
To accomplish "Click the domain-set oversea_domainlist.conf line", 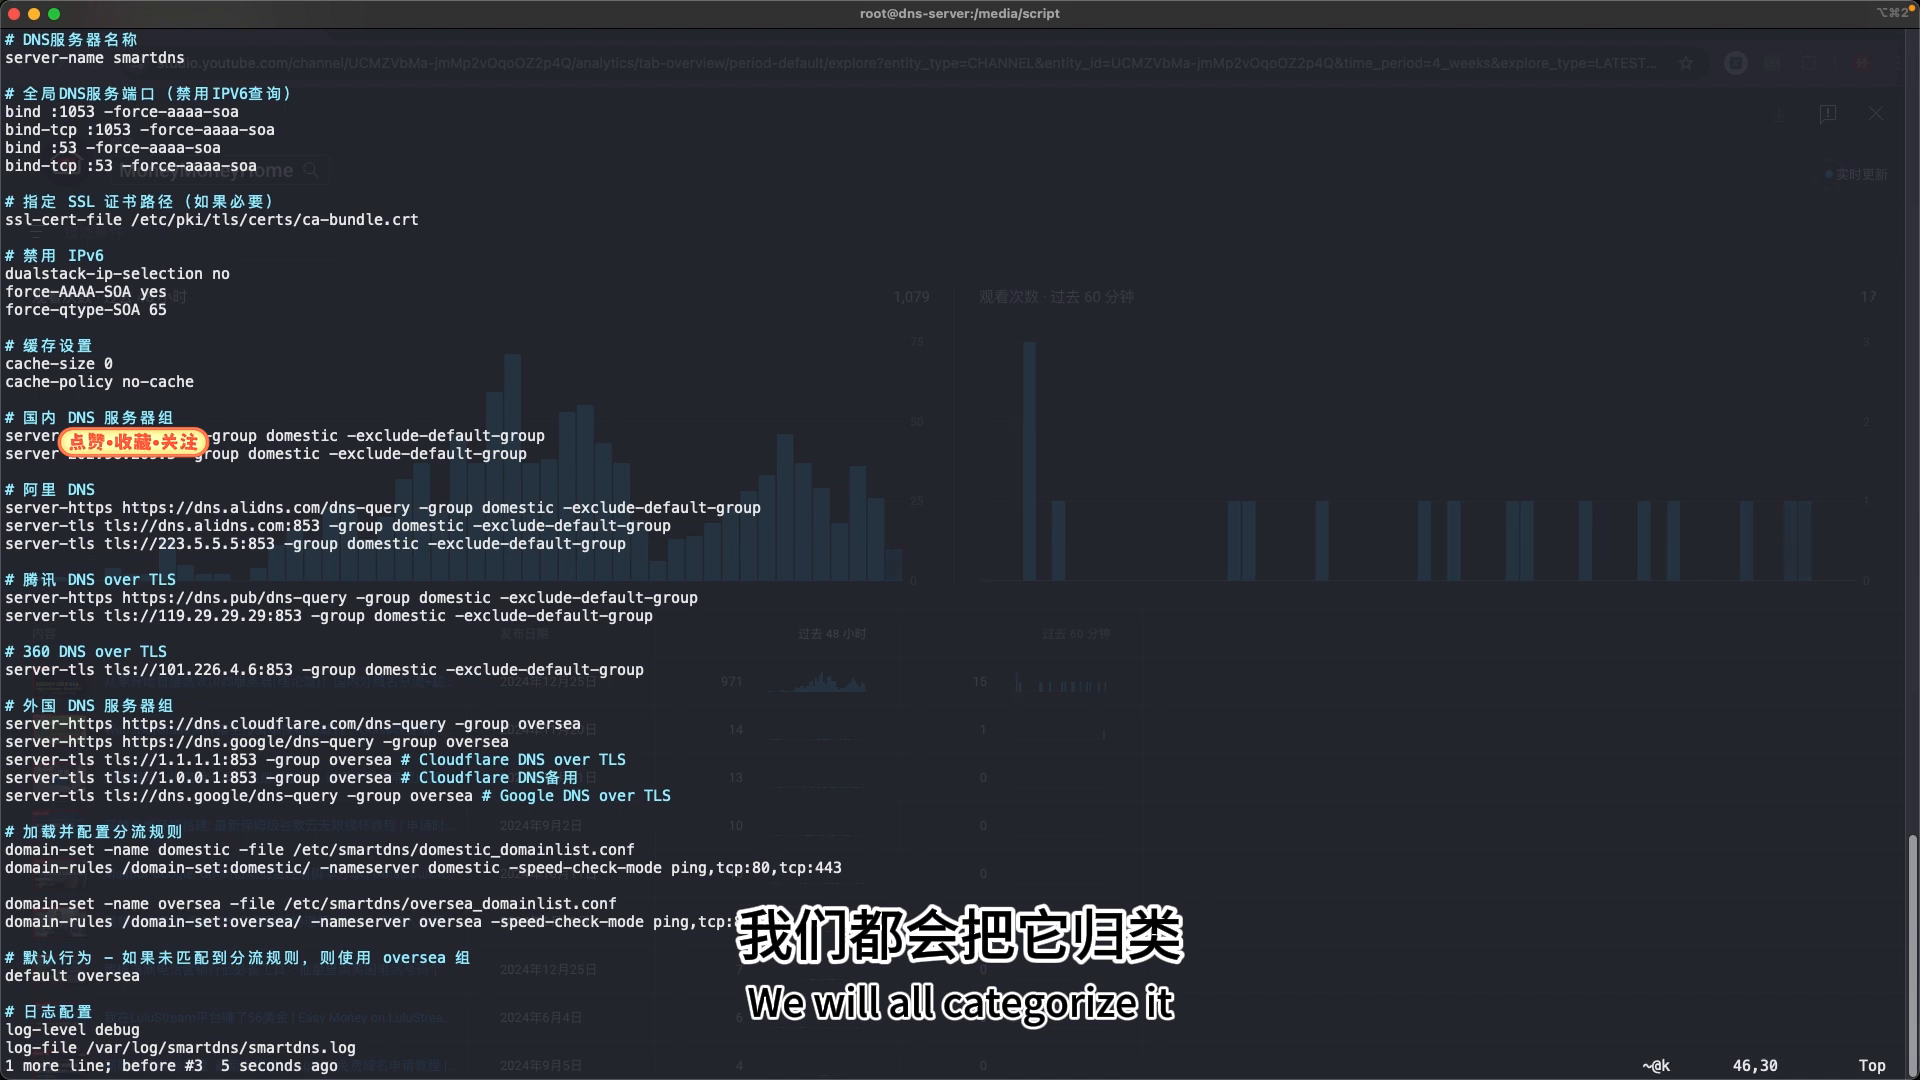I will point(311,904).
